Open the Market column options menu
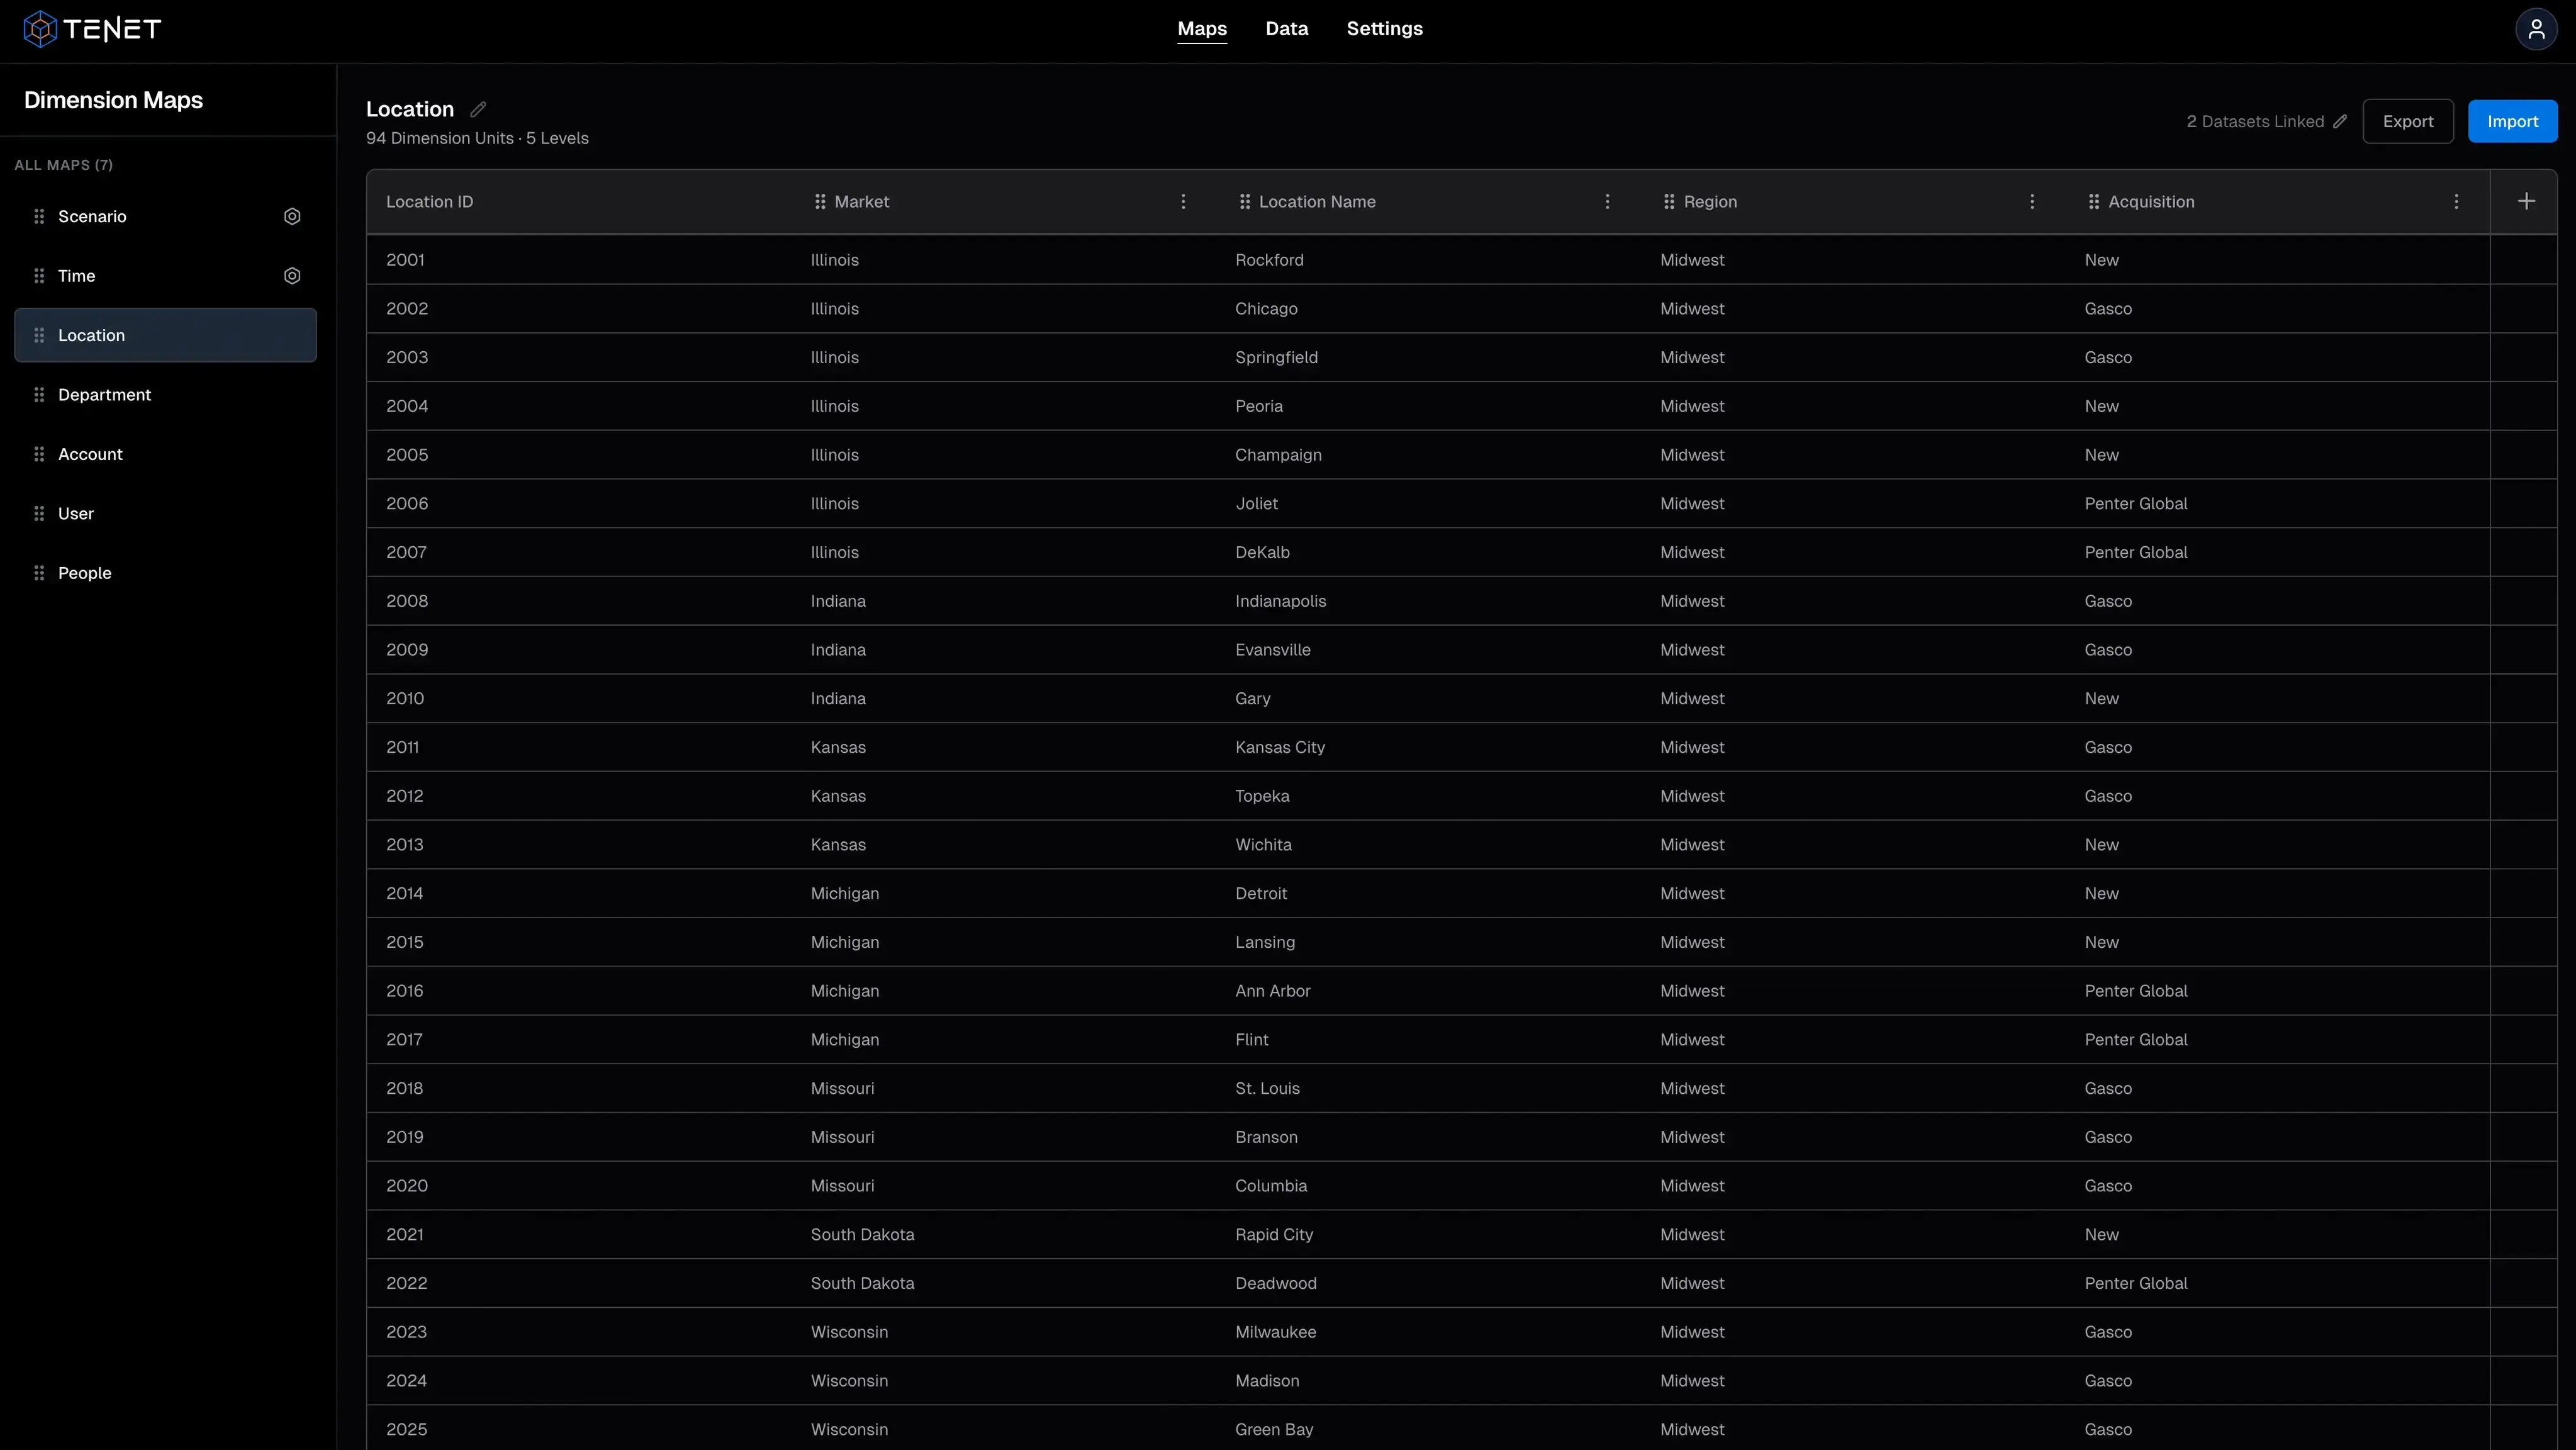This screenshot has height=1450, width=2576. point(1183,201)
